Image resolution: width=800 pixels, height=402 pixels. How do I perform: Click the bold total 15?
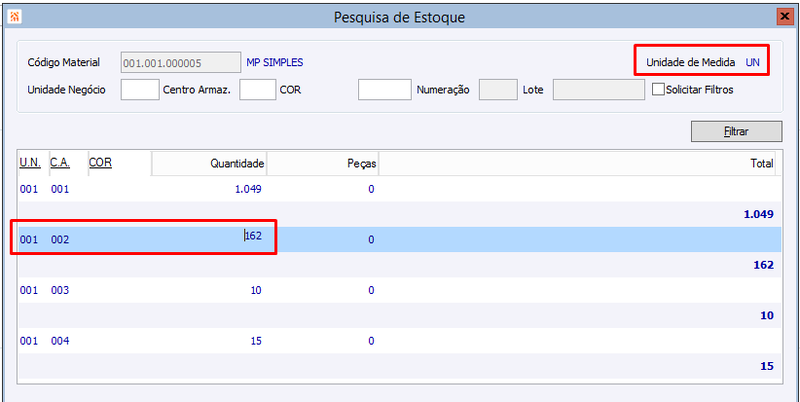tap(767, 366)
